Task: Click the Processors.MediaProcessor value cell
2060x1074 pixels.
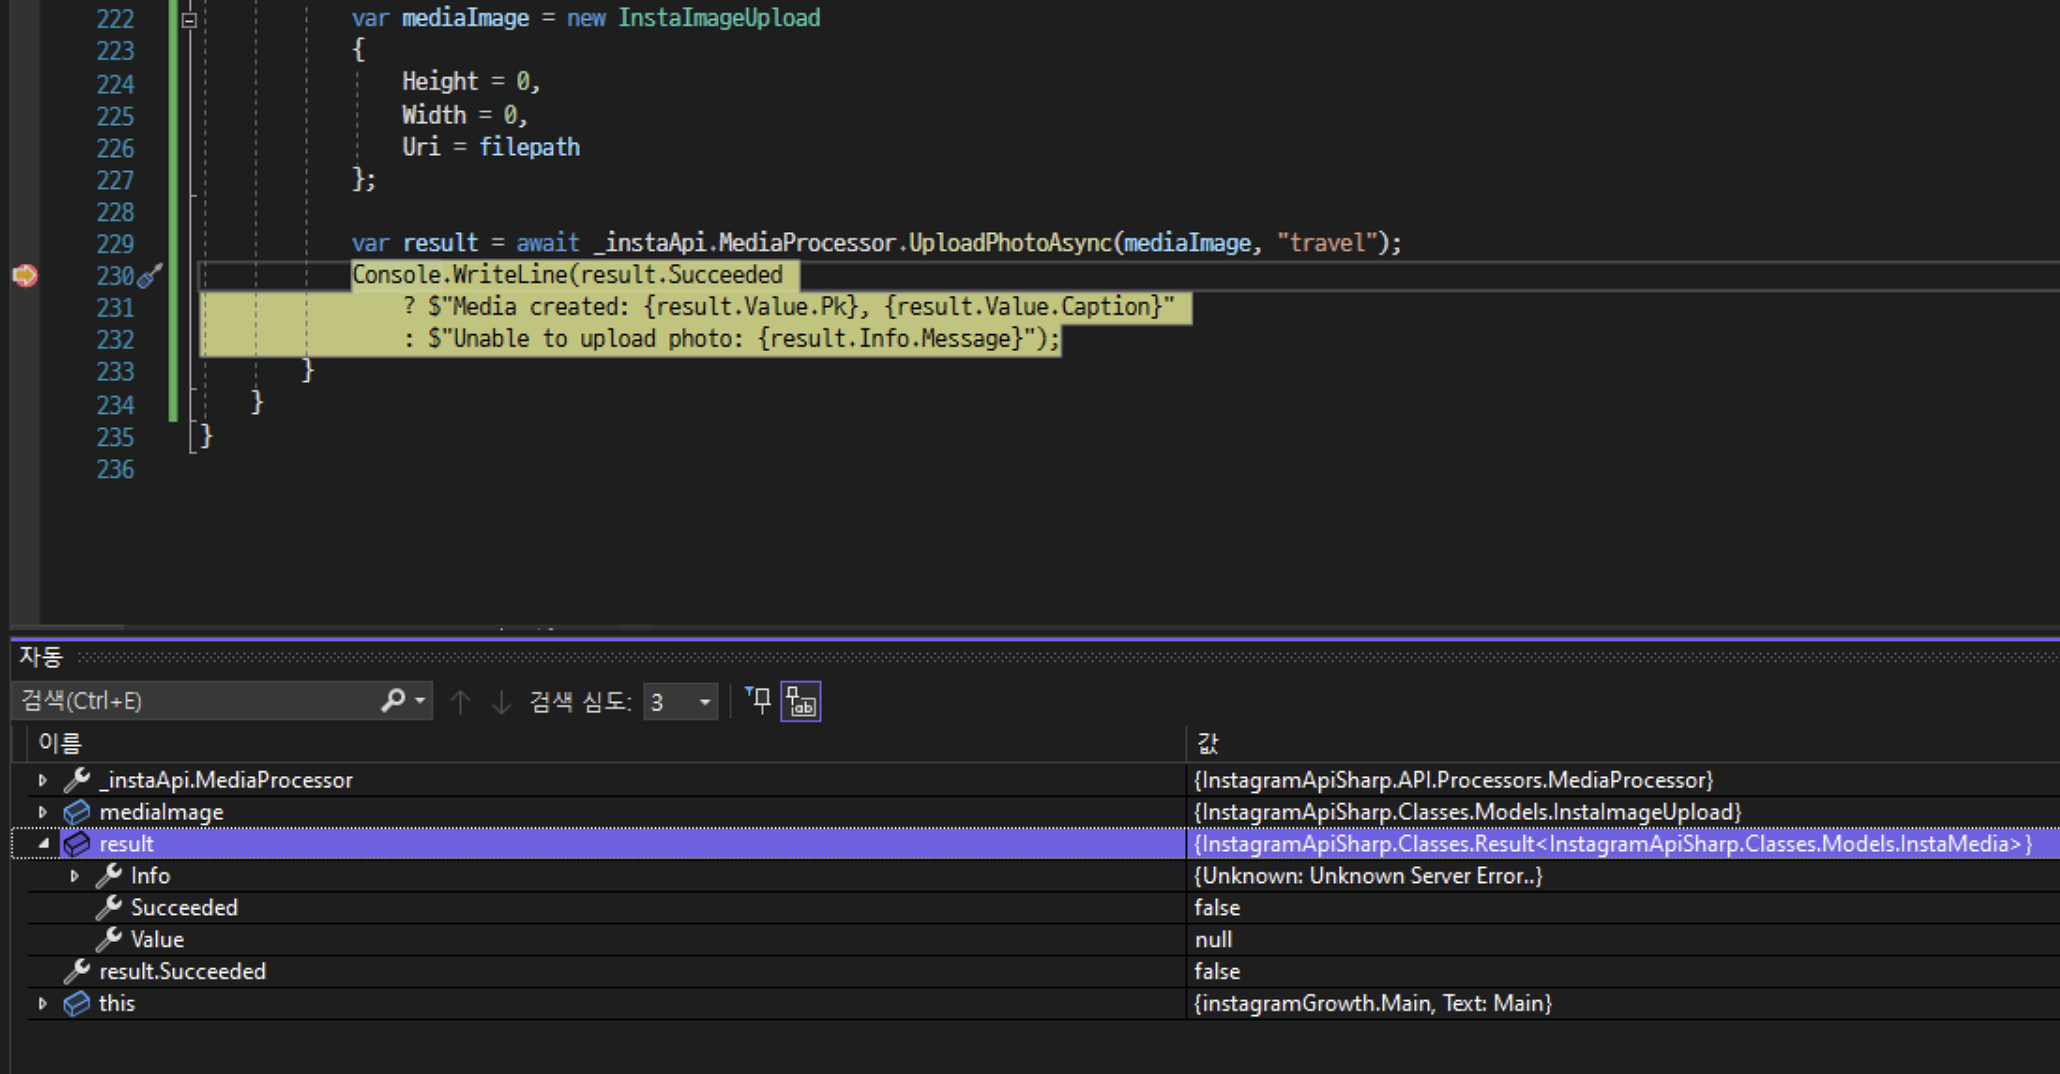Action: pyautogui.click(x=1453, y=780)
